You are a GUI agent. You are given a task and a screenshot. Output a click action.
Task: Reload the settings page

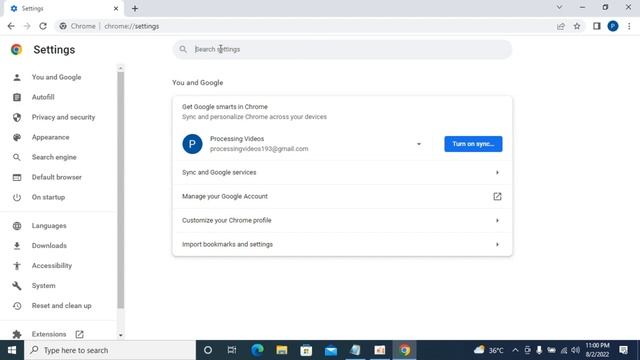pyautogui.click(x=43, y=26)
